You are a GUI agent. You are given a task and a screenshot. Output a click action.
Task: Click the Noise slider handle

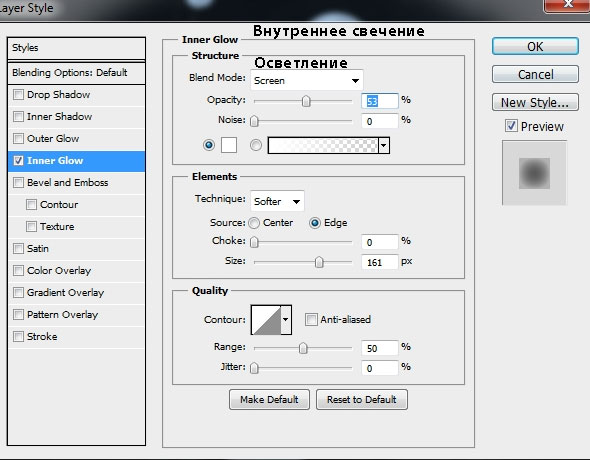[x=254, y=121]
